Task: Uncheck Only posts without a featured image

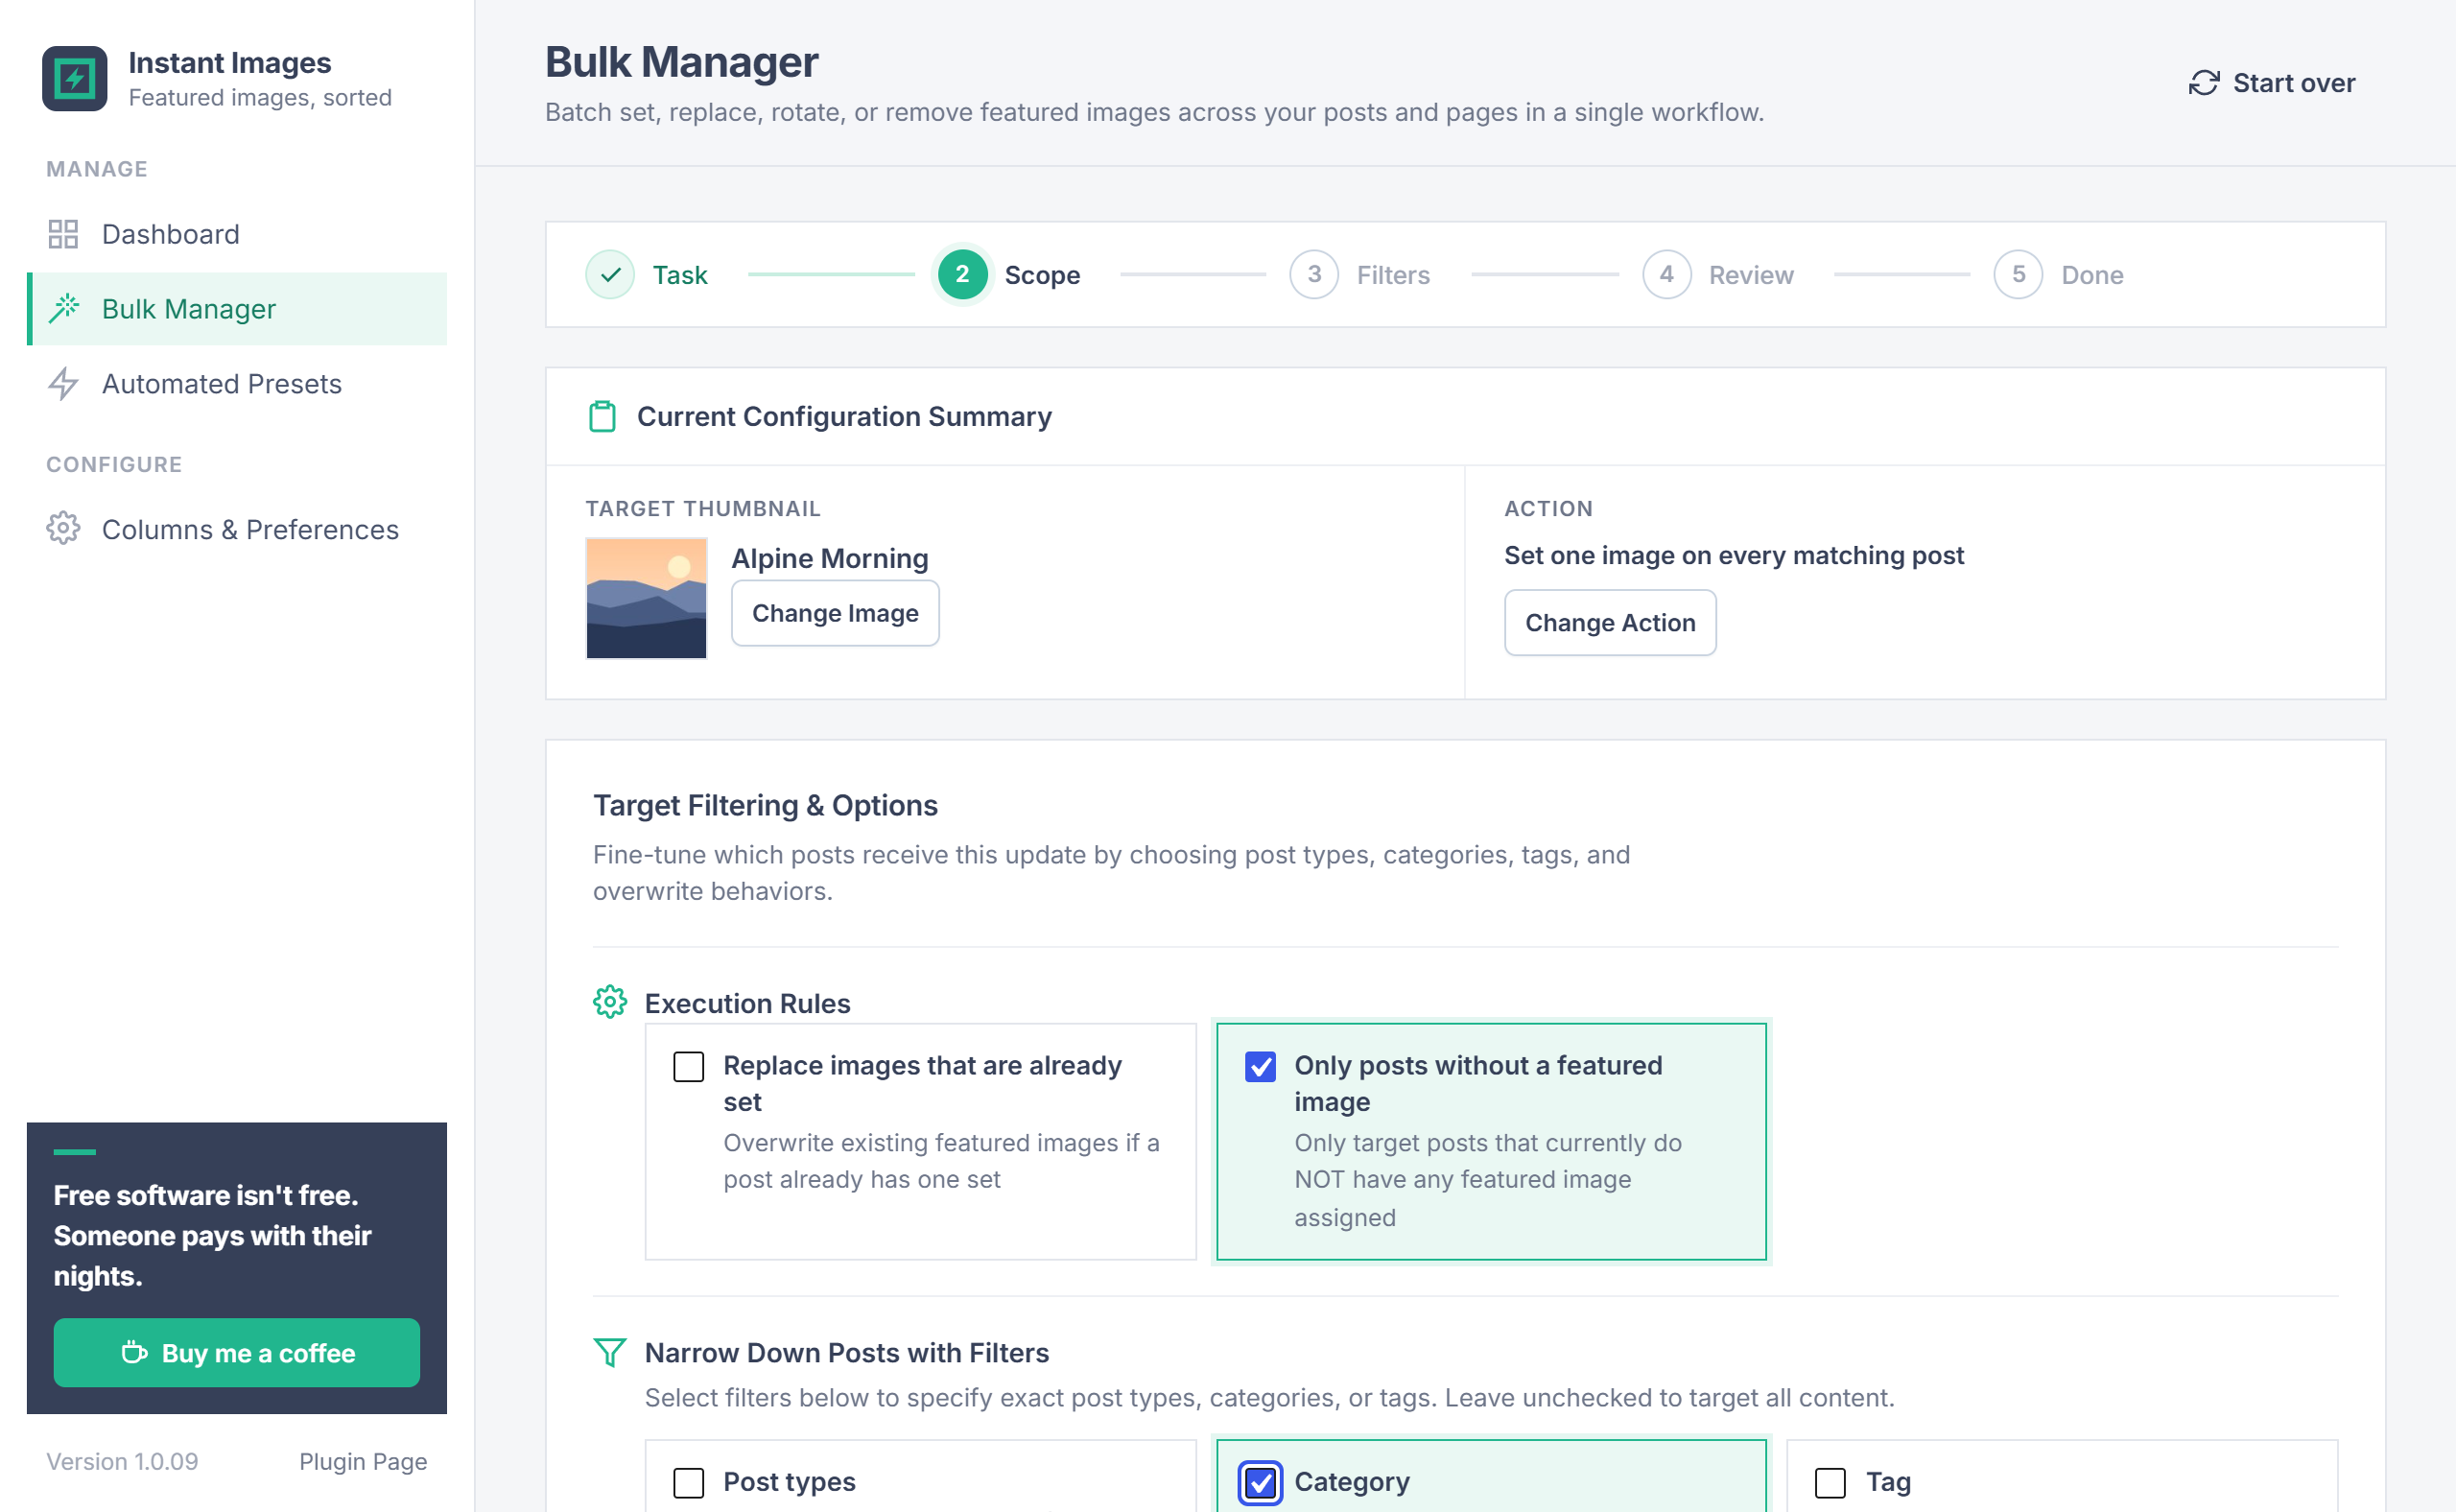Action: [x=1260, y=1067]
